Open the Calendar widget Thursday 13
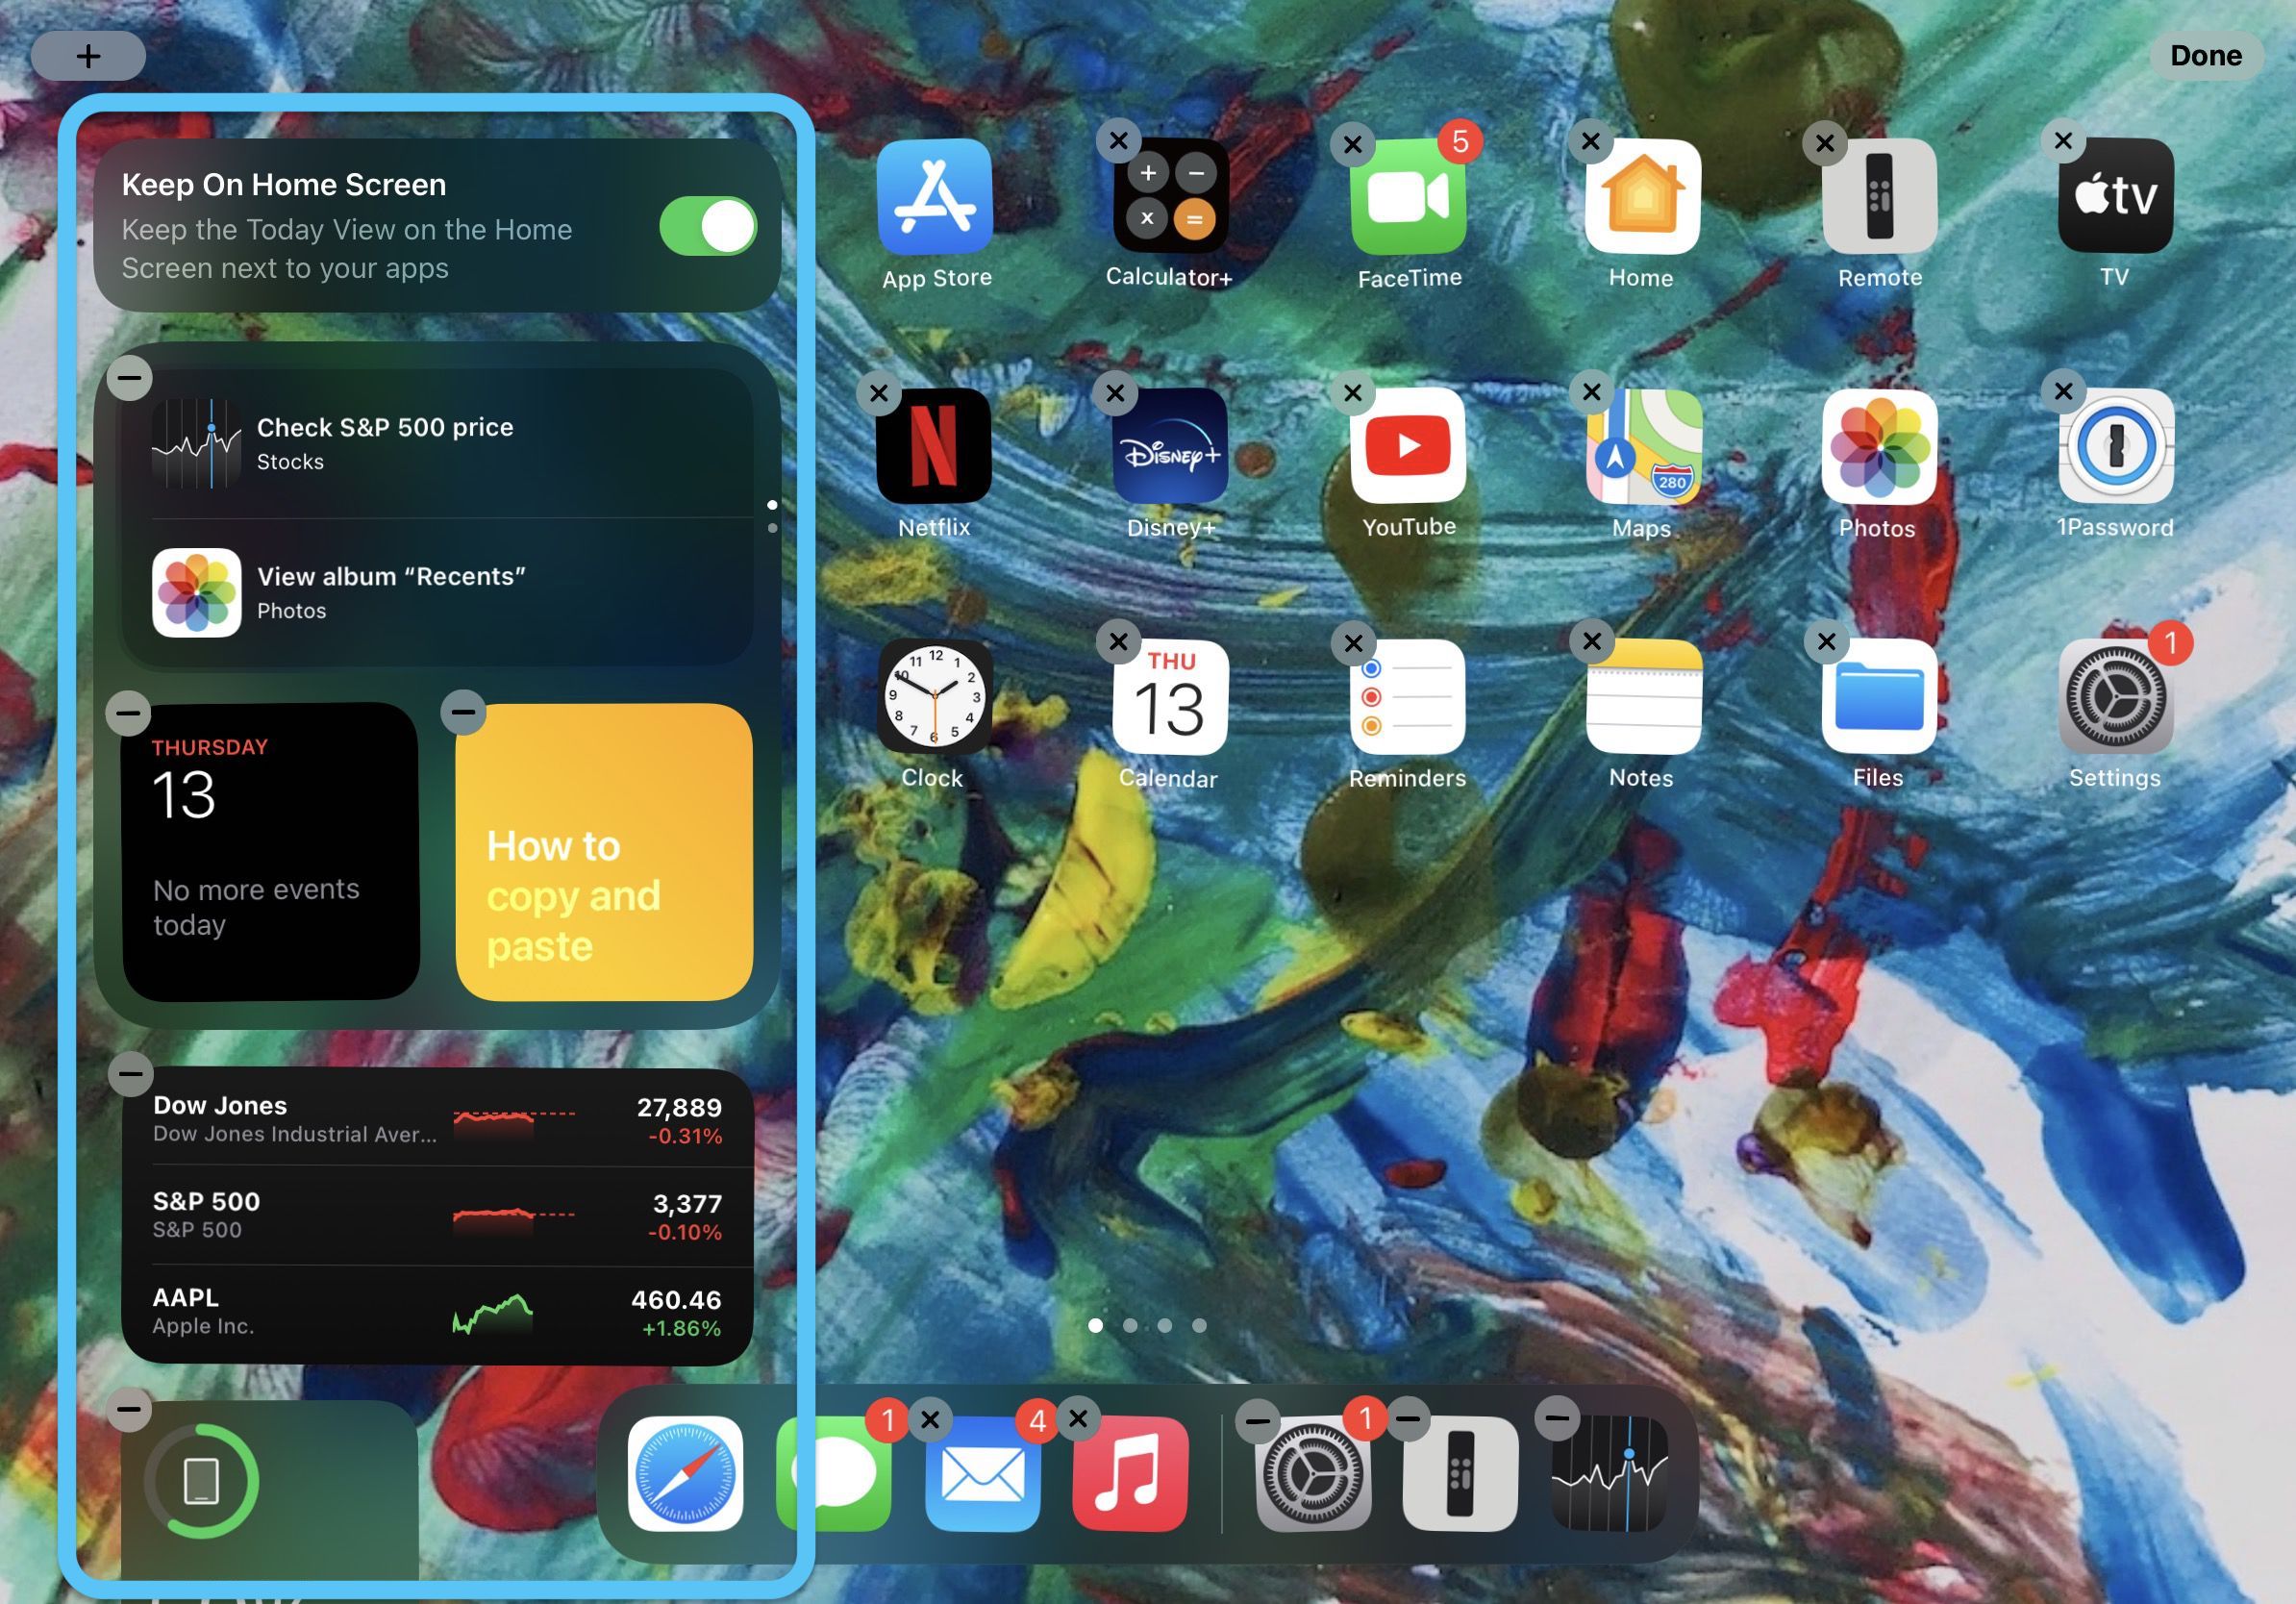The image size is (2296, 1604). 270,855
